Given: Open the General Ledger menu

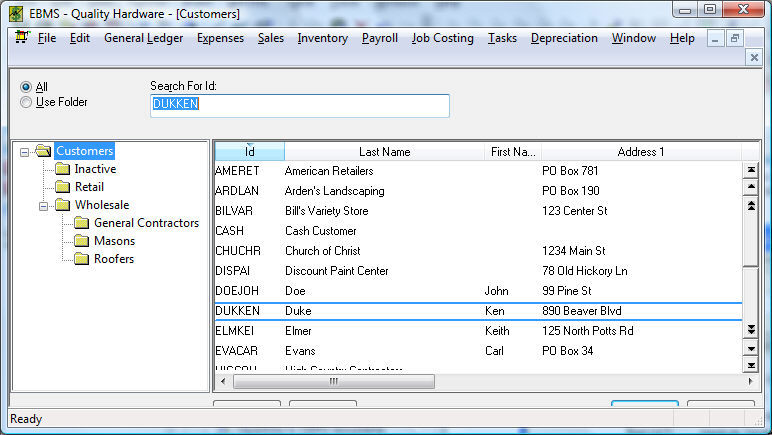Looking at the screenshot, I should click(x=143, y=38).
